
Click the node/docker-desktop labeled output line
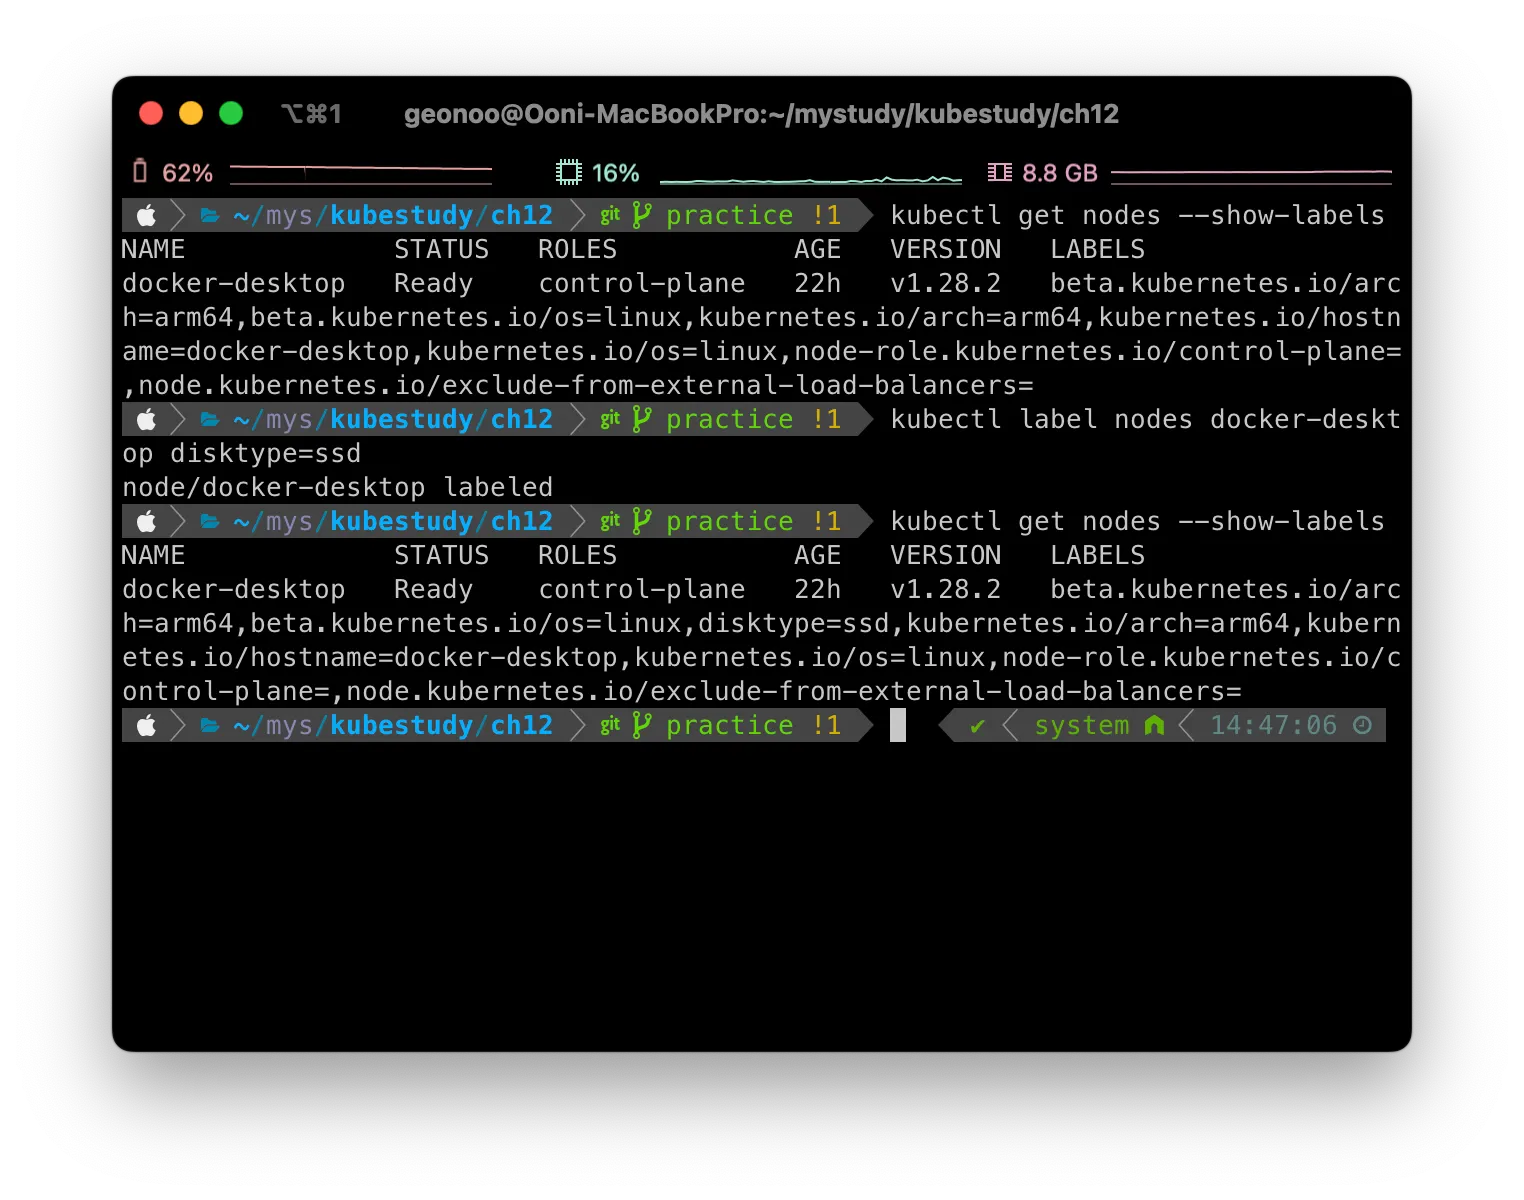tap(338, 488)
